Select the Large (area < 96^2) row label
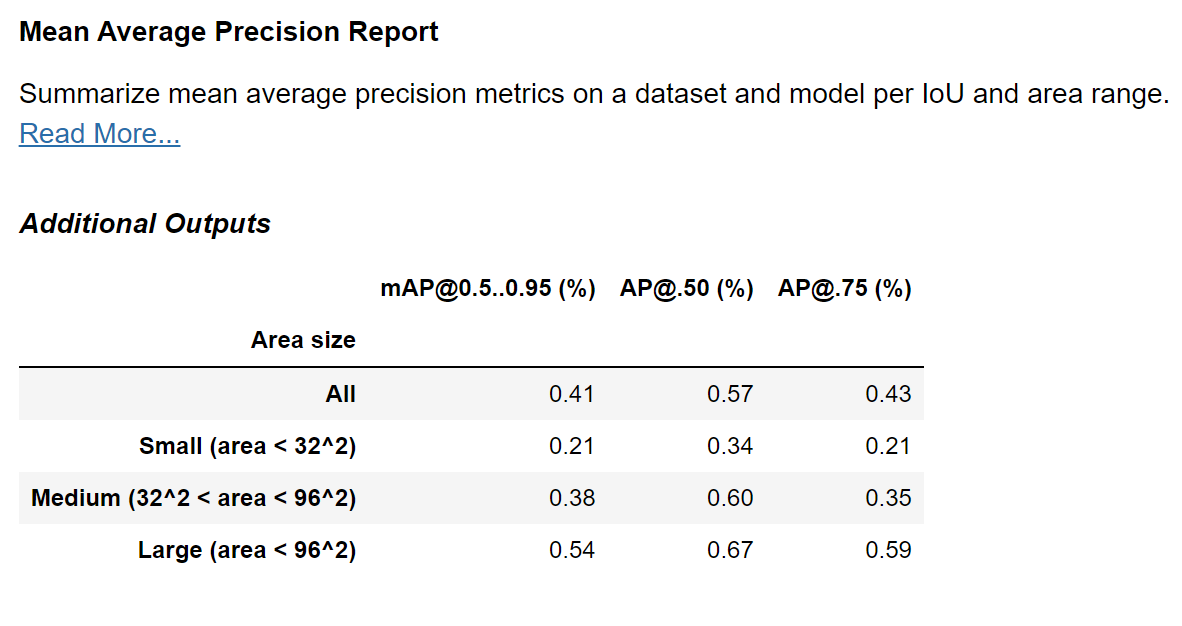This screenshot has height=626, width=1182. click(247, 550)
